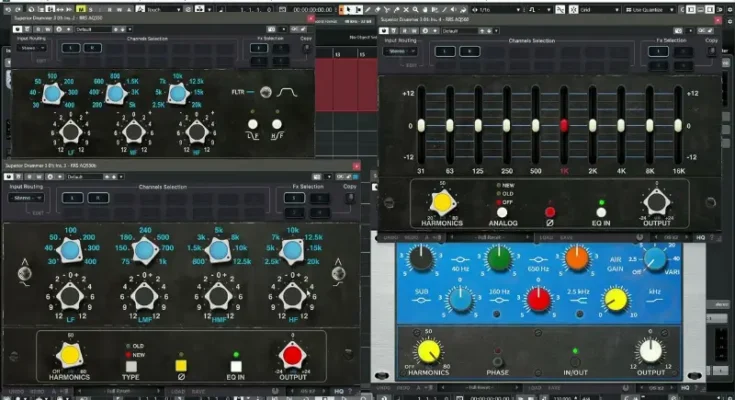
Task: Click the blue 650 Hz orange knob
Action: pyautogui.click(x=577, y=259)
